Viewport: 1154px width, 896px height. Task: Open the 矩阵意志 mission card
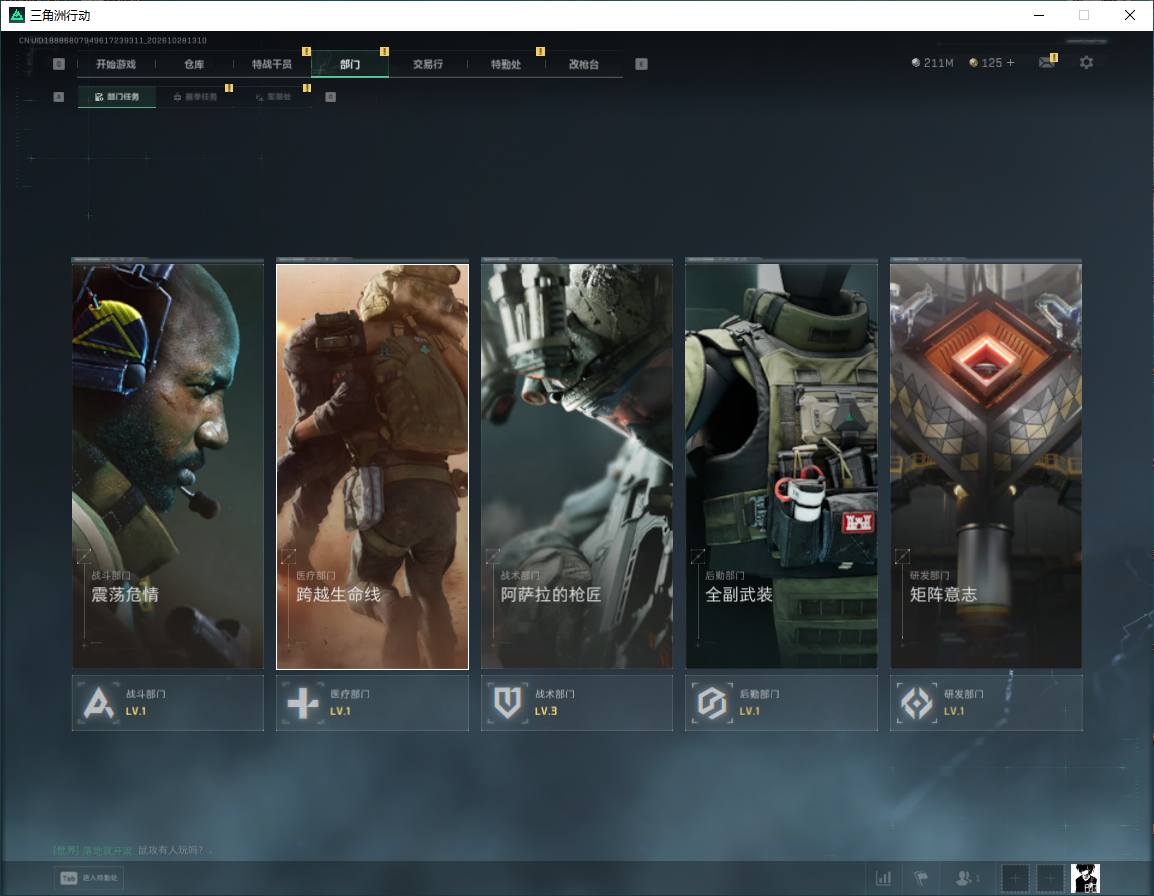986,466
